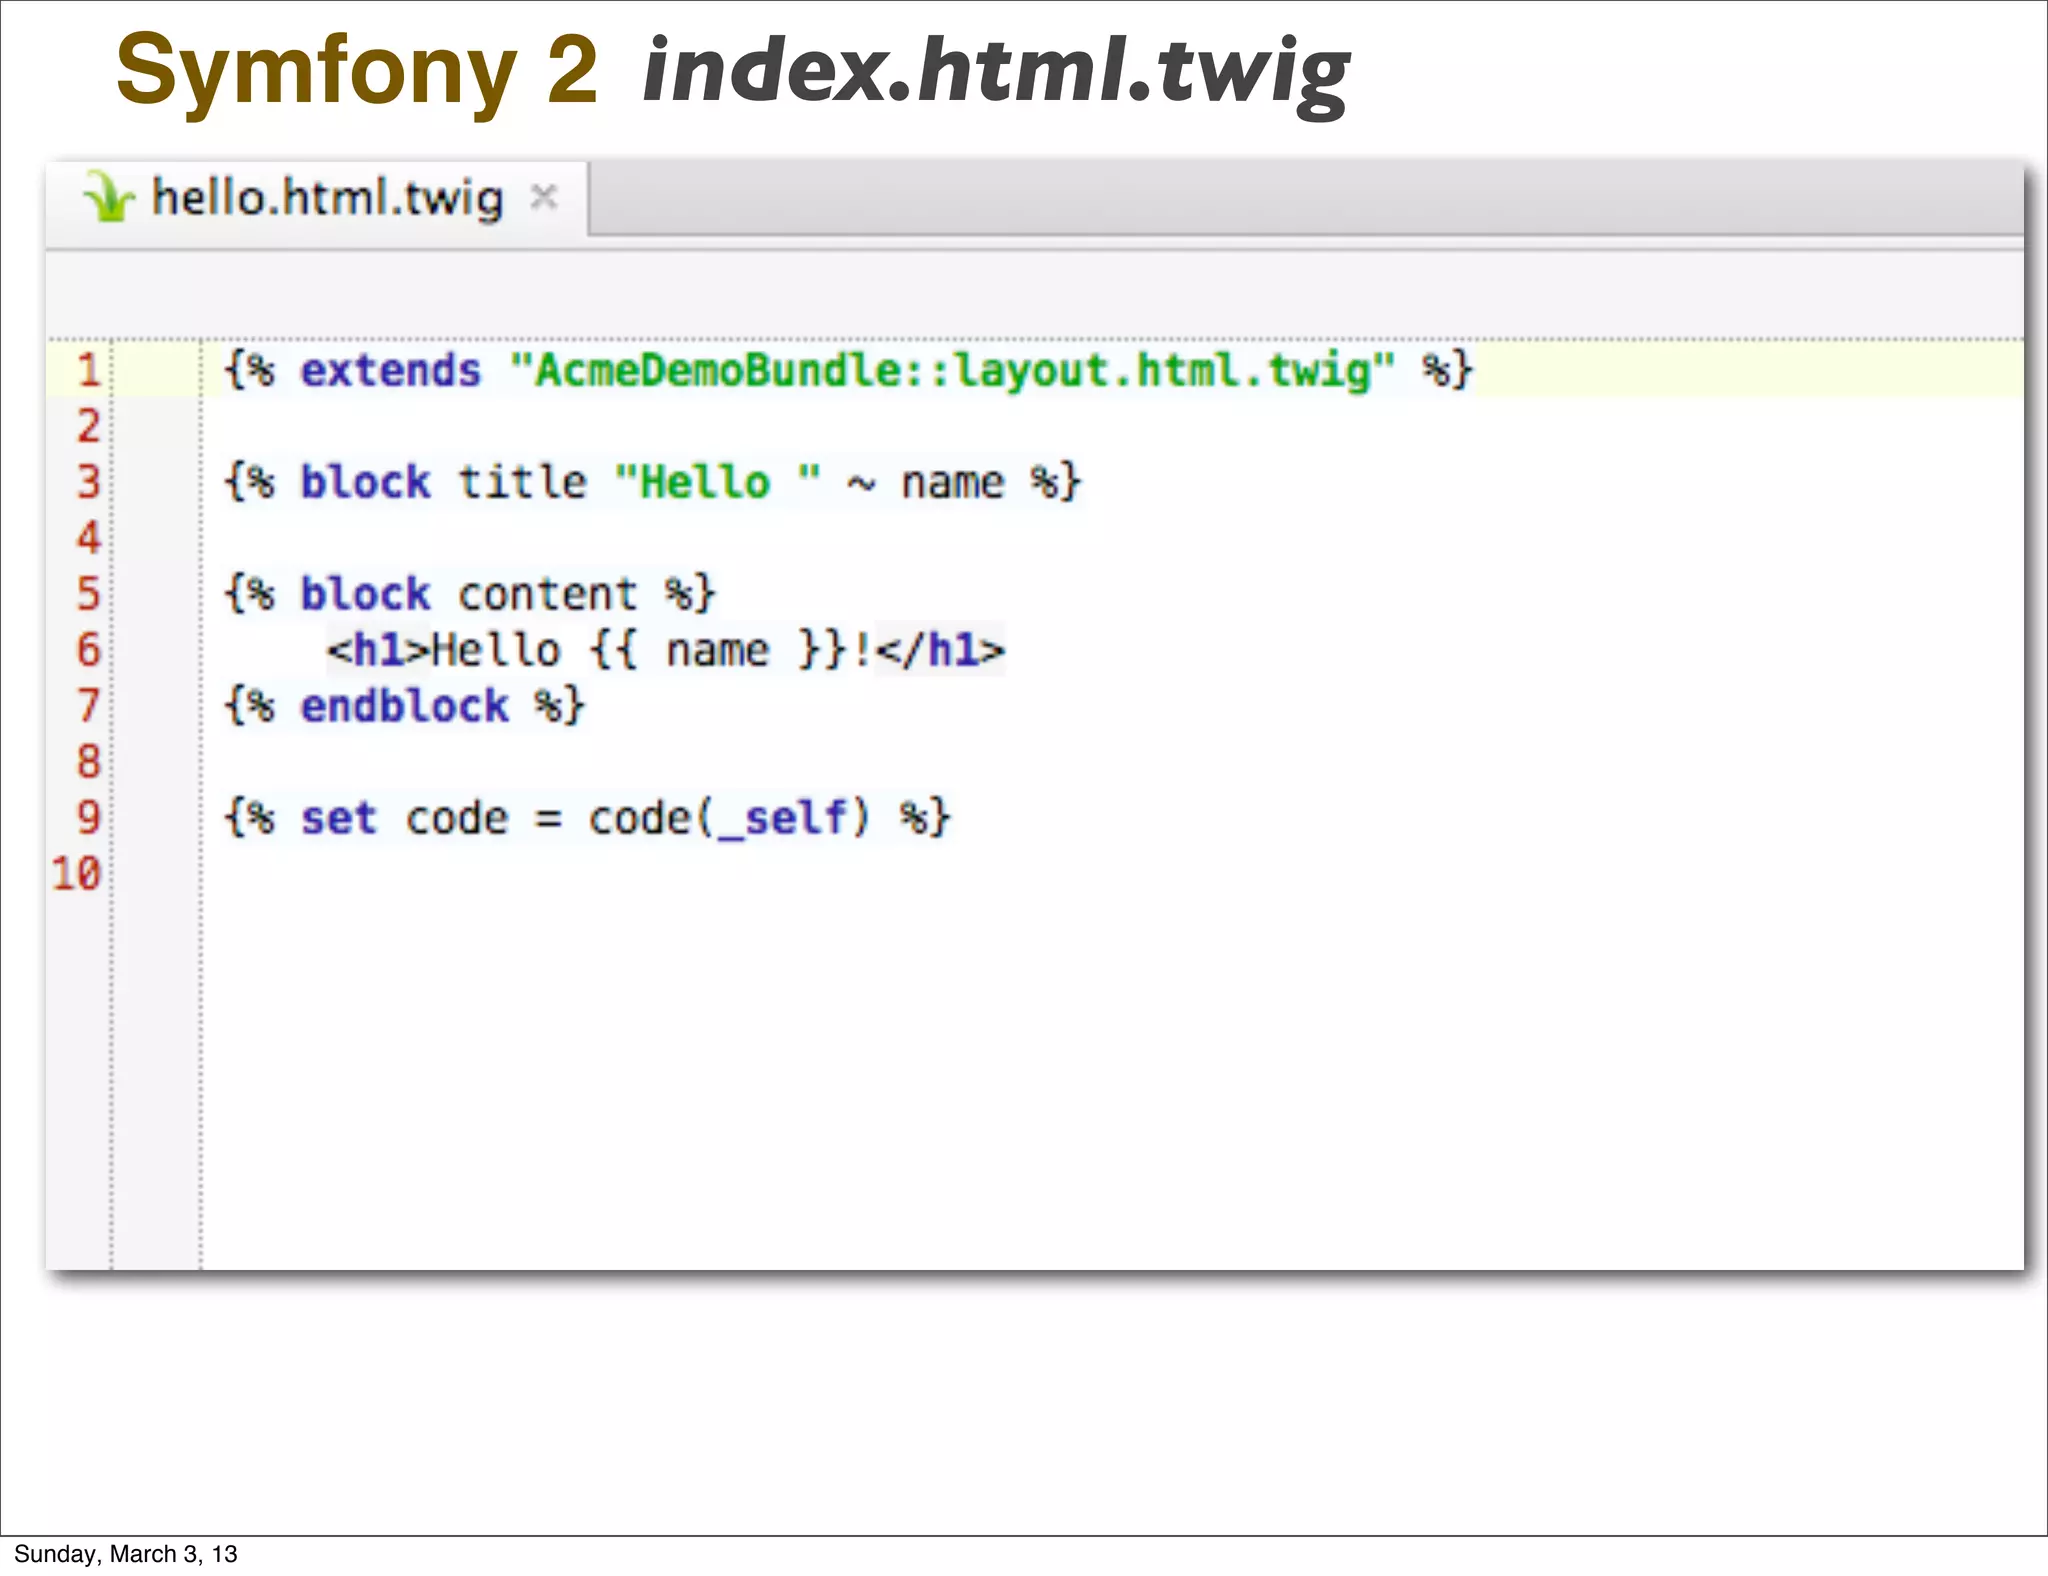This screenshot has height=1576, width=2048.
Task: Click the 'set' keyword on line 9
Action: (339, 818)
